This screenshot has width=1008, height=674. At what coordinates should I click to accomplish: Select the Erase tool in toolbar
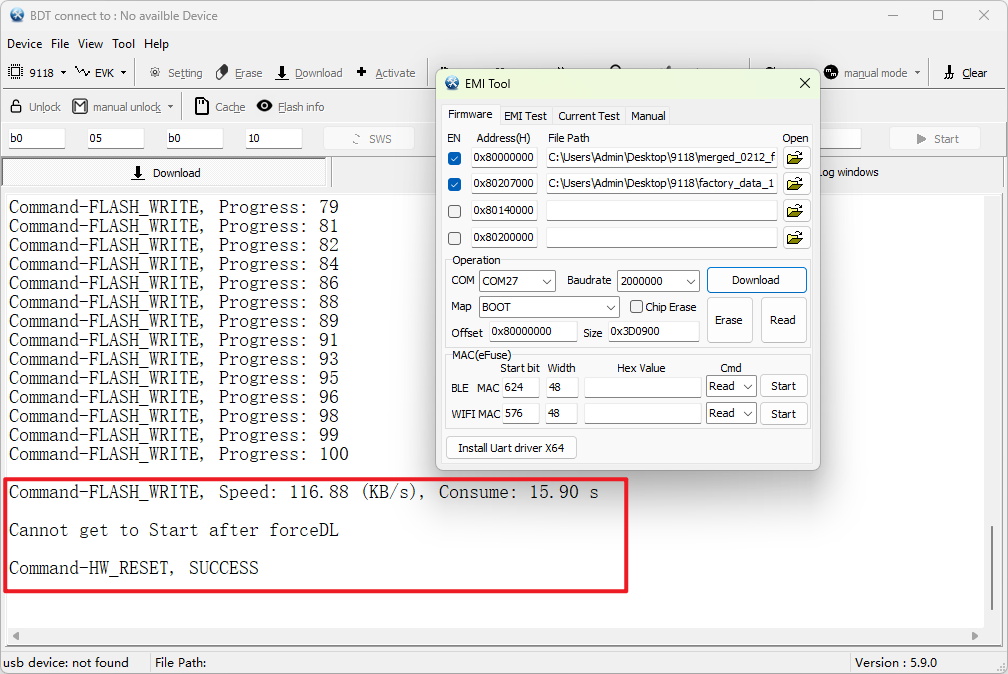(222, 73)
